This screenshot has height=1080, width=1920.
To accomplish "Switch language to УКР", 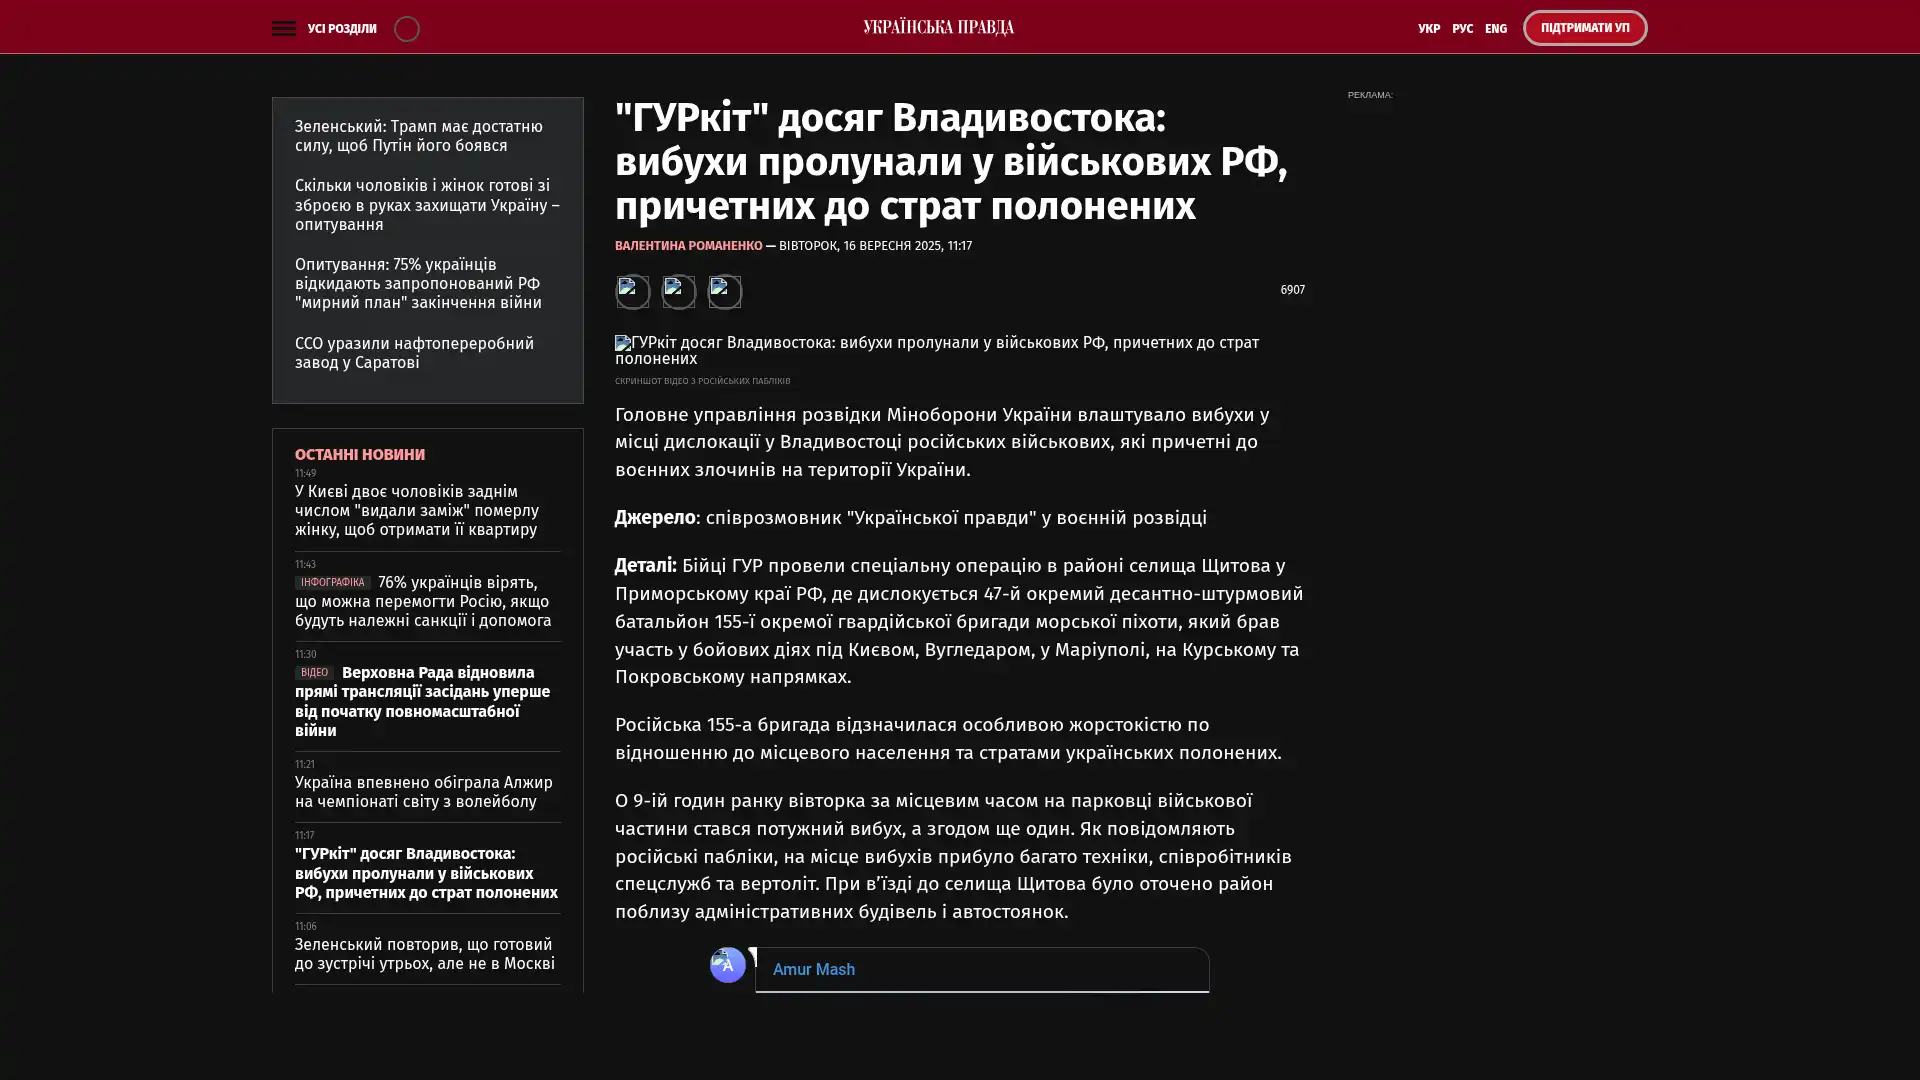I will tap(1428, 28).
